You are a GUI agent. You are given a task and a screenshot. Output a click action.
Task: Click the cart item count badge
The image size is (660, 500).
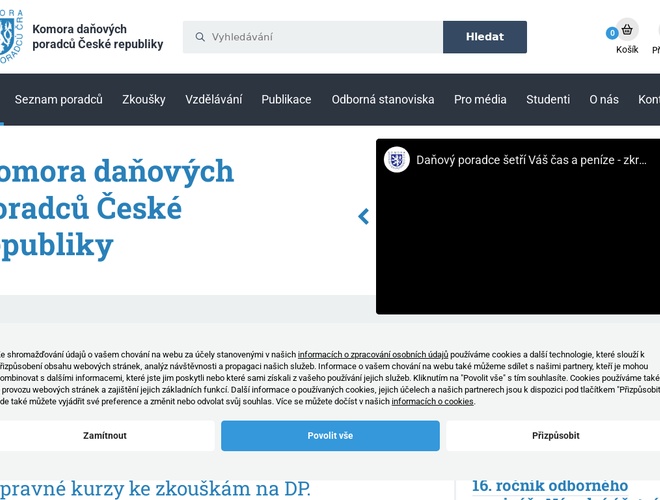point(612,33)
